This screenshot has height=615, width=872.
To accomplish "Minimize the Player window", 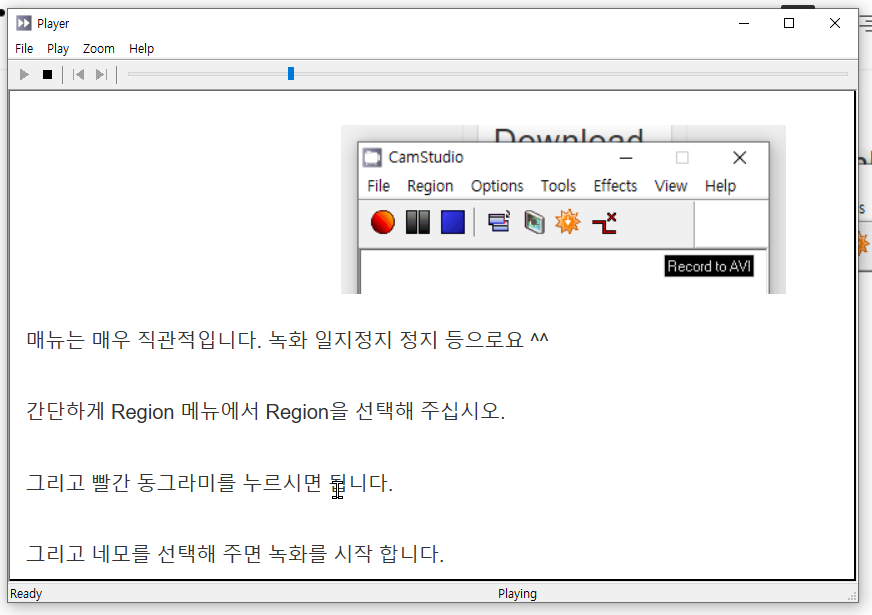I will coord(744,23).
